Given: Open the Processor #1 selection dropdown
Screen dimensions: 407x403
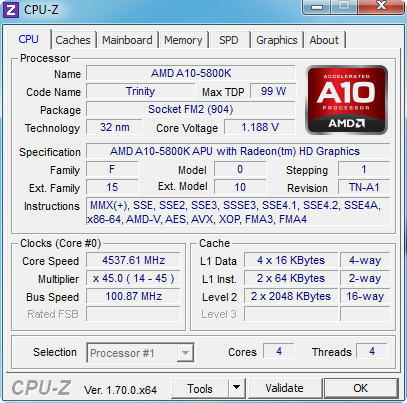Looking at the screenshot, I should point(140,353).
